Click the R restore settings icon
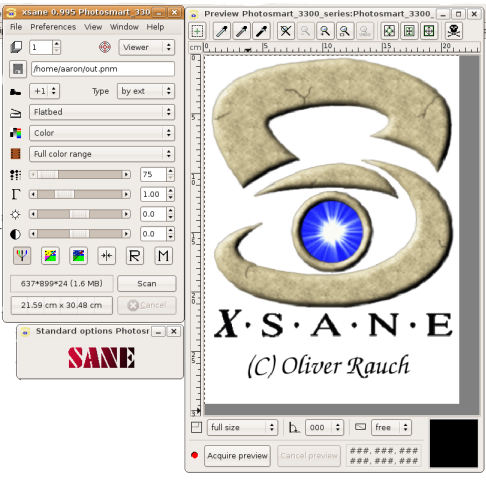 [135, 256]
